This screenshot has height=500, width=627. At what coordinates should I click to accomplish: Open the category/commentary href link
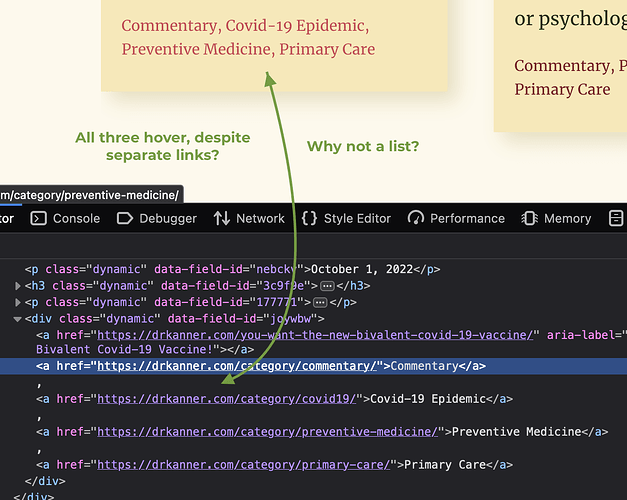(x=237, y=366)
